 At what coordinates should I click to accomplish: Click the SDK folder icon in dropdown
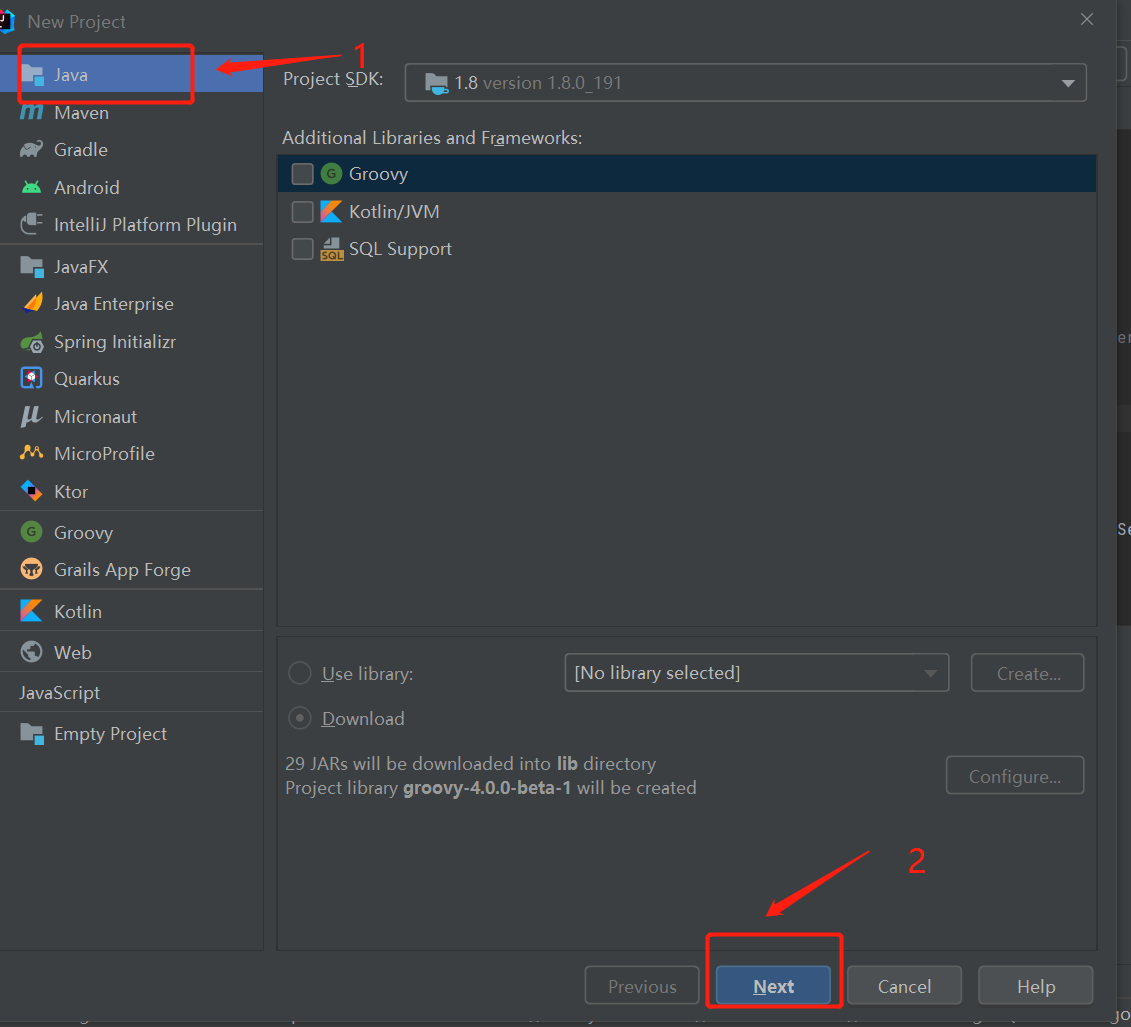(436, 83)
